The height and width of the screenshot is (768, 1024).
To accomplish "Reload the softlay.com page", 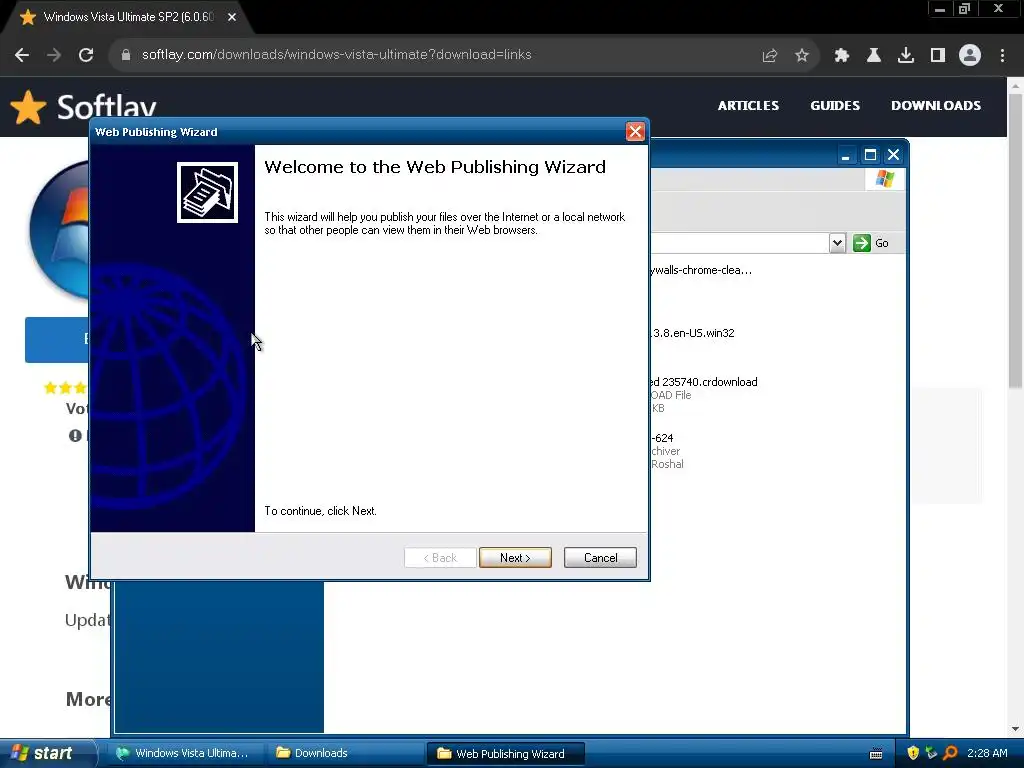I will tap(86, 55).
